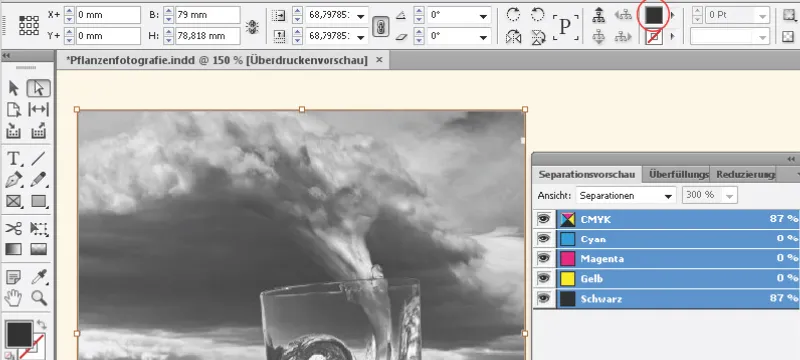800x360 pixels.
Task: Toggle visibility eye for Cyan plate
Action: pos(544,239)
